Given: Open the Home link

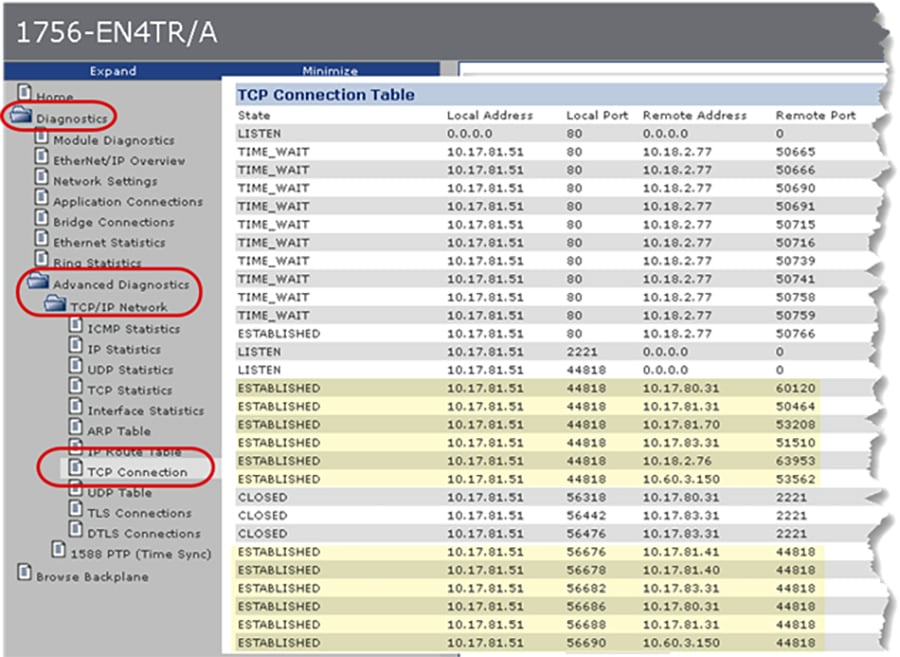Looking at the screenshot, I should point(55,96).
